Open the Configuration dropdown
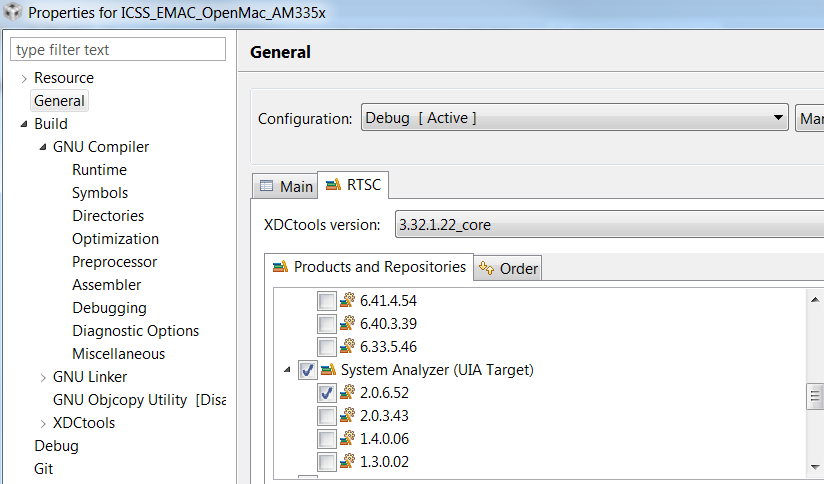The image size is (824, 484). (575, 118)
